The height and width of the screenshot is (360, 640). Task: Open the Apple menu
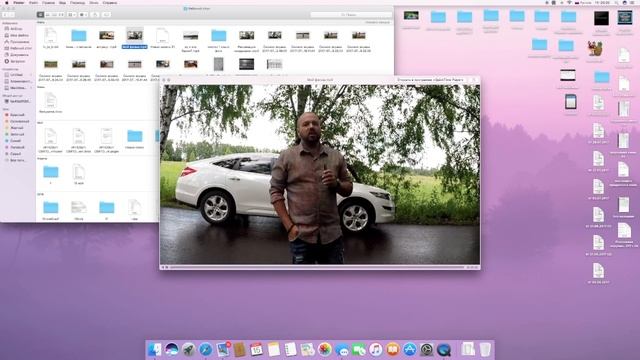pyautogui.click(x=7, y=2)
